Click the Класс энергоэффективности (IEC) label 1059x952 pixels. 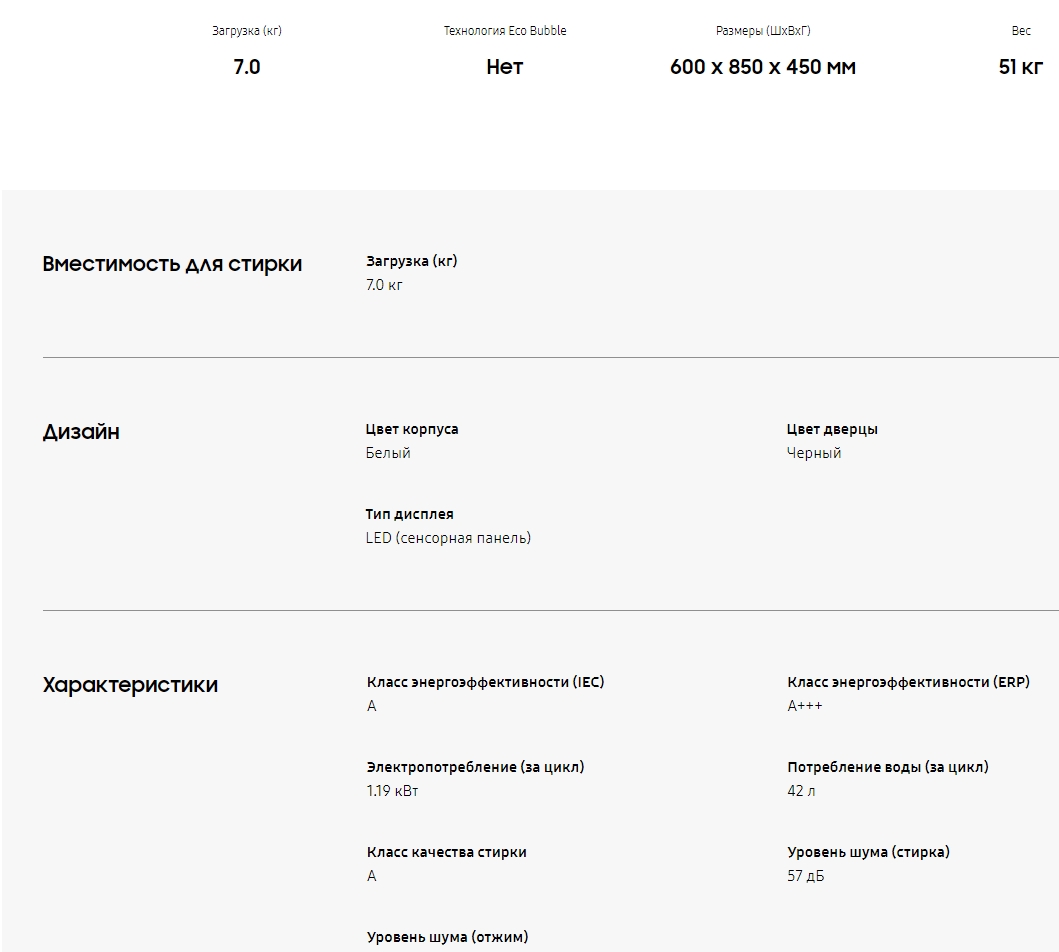[485, 682]
